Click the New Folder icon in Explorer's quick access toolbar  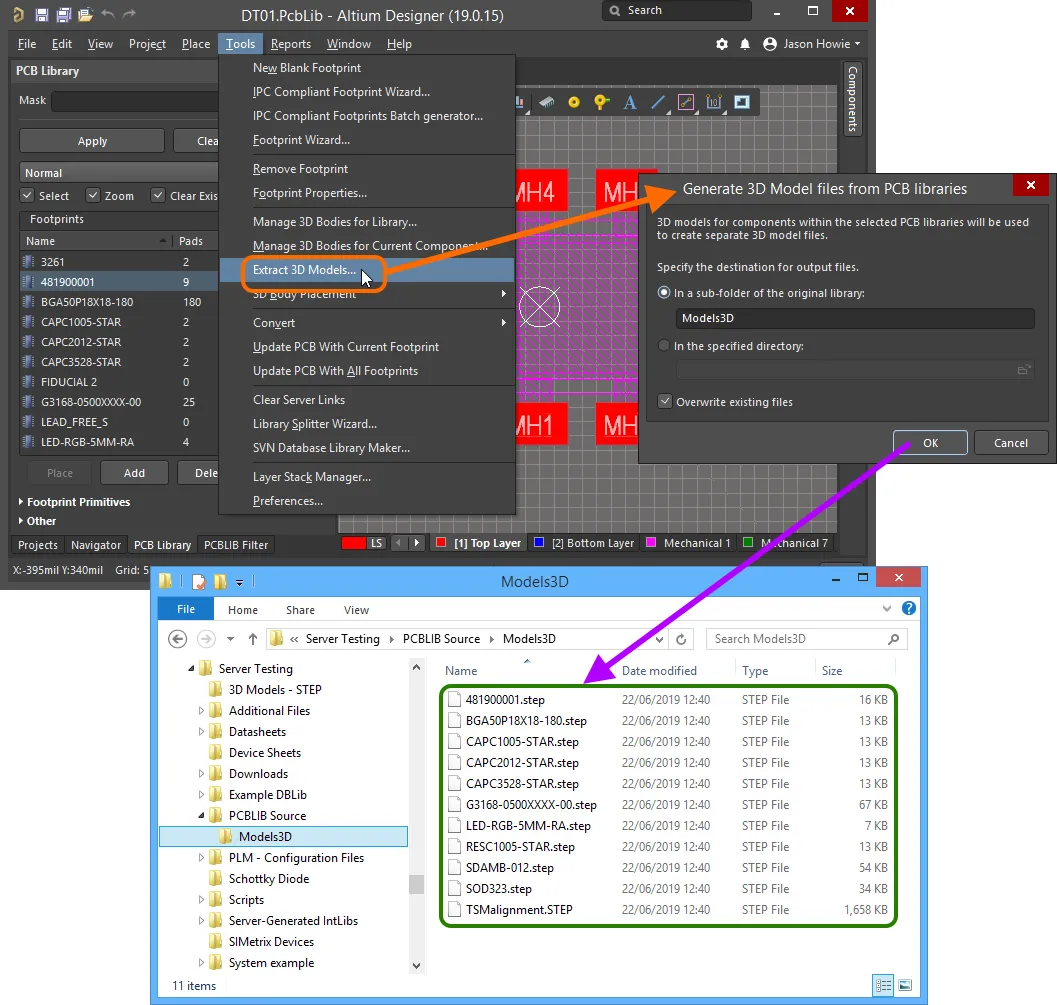[220, 582]
